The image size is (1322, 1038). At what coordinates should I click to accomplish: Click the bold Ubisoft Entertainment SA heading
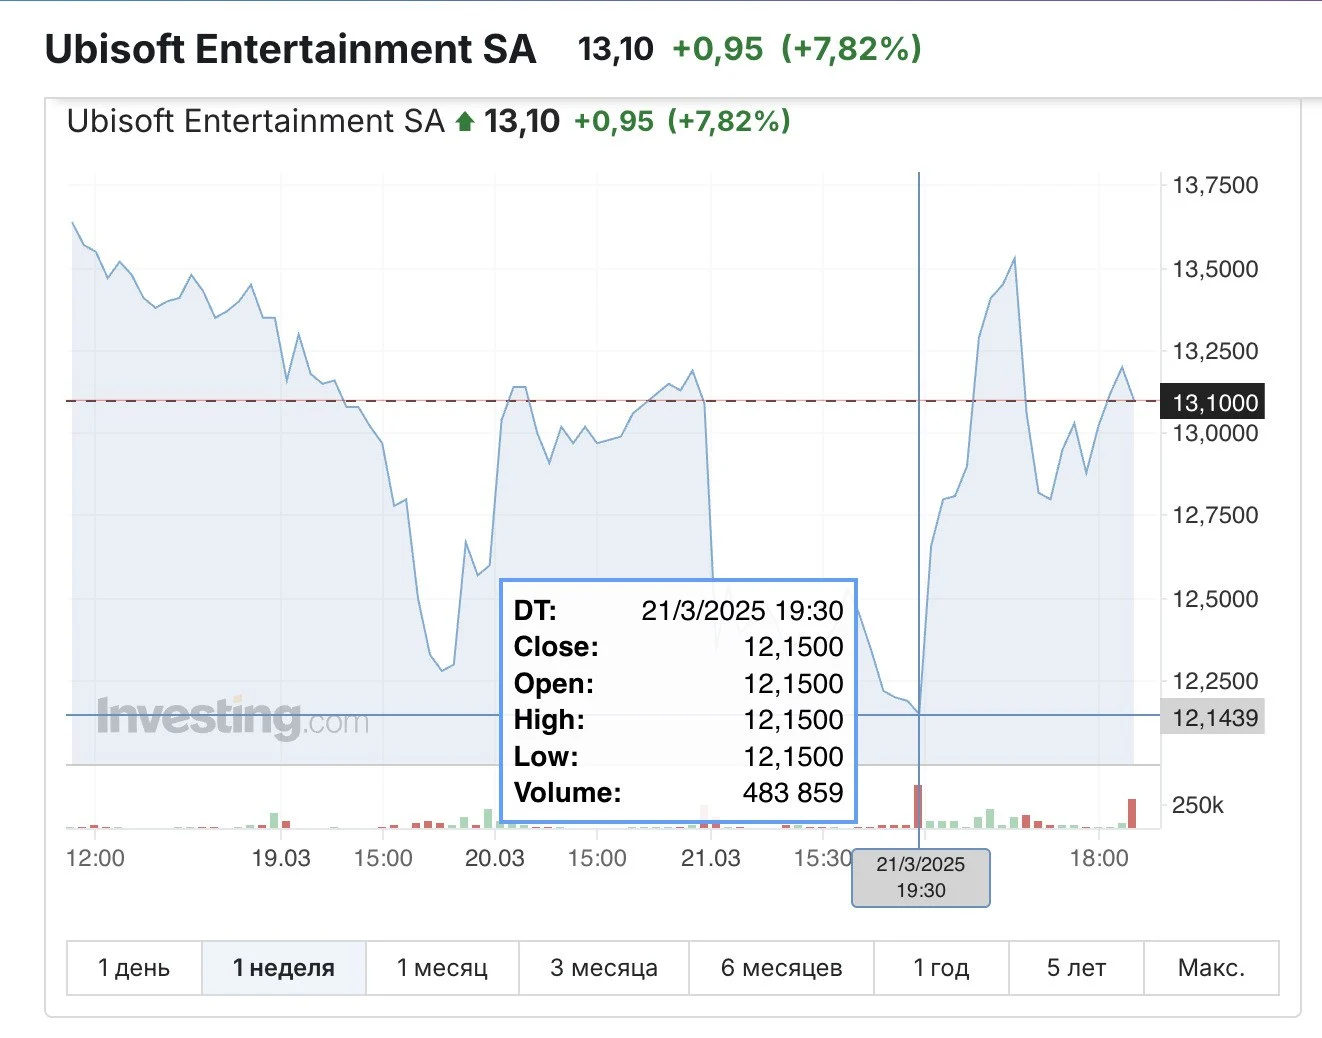(290, 49)
